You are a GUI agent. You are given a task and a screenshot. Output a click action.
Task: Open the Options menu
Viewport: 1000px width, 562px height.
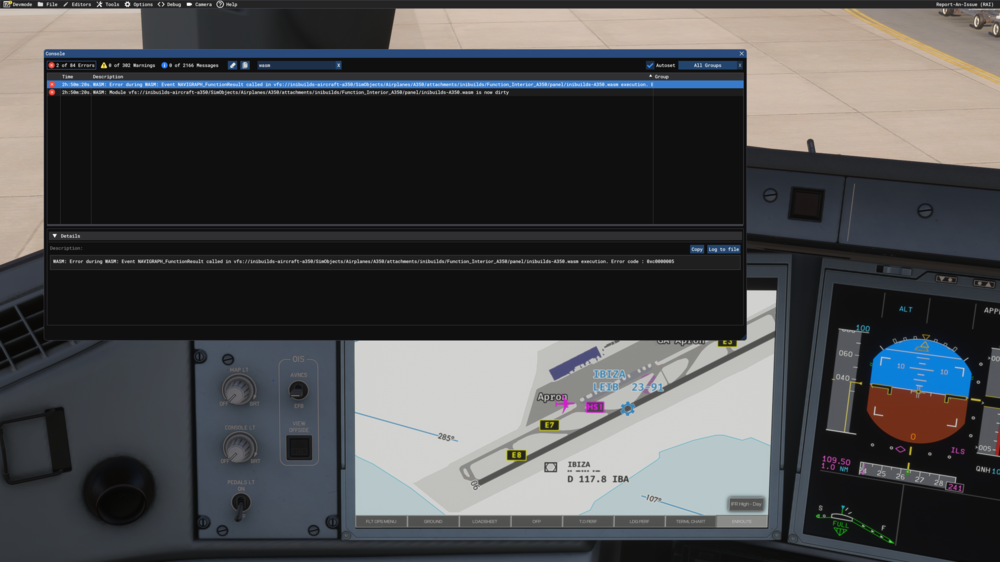[x=138, y=4]
